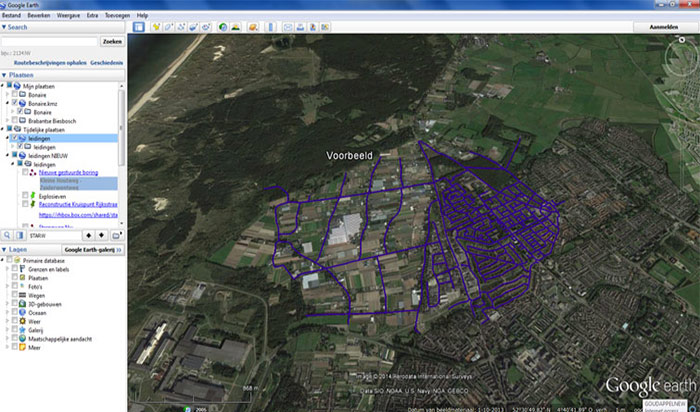The image size is (700, 412).
Task: Expand the Brabantse Biesbosch folder arrow
Action: point(8,121)
